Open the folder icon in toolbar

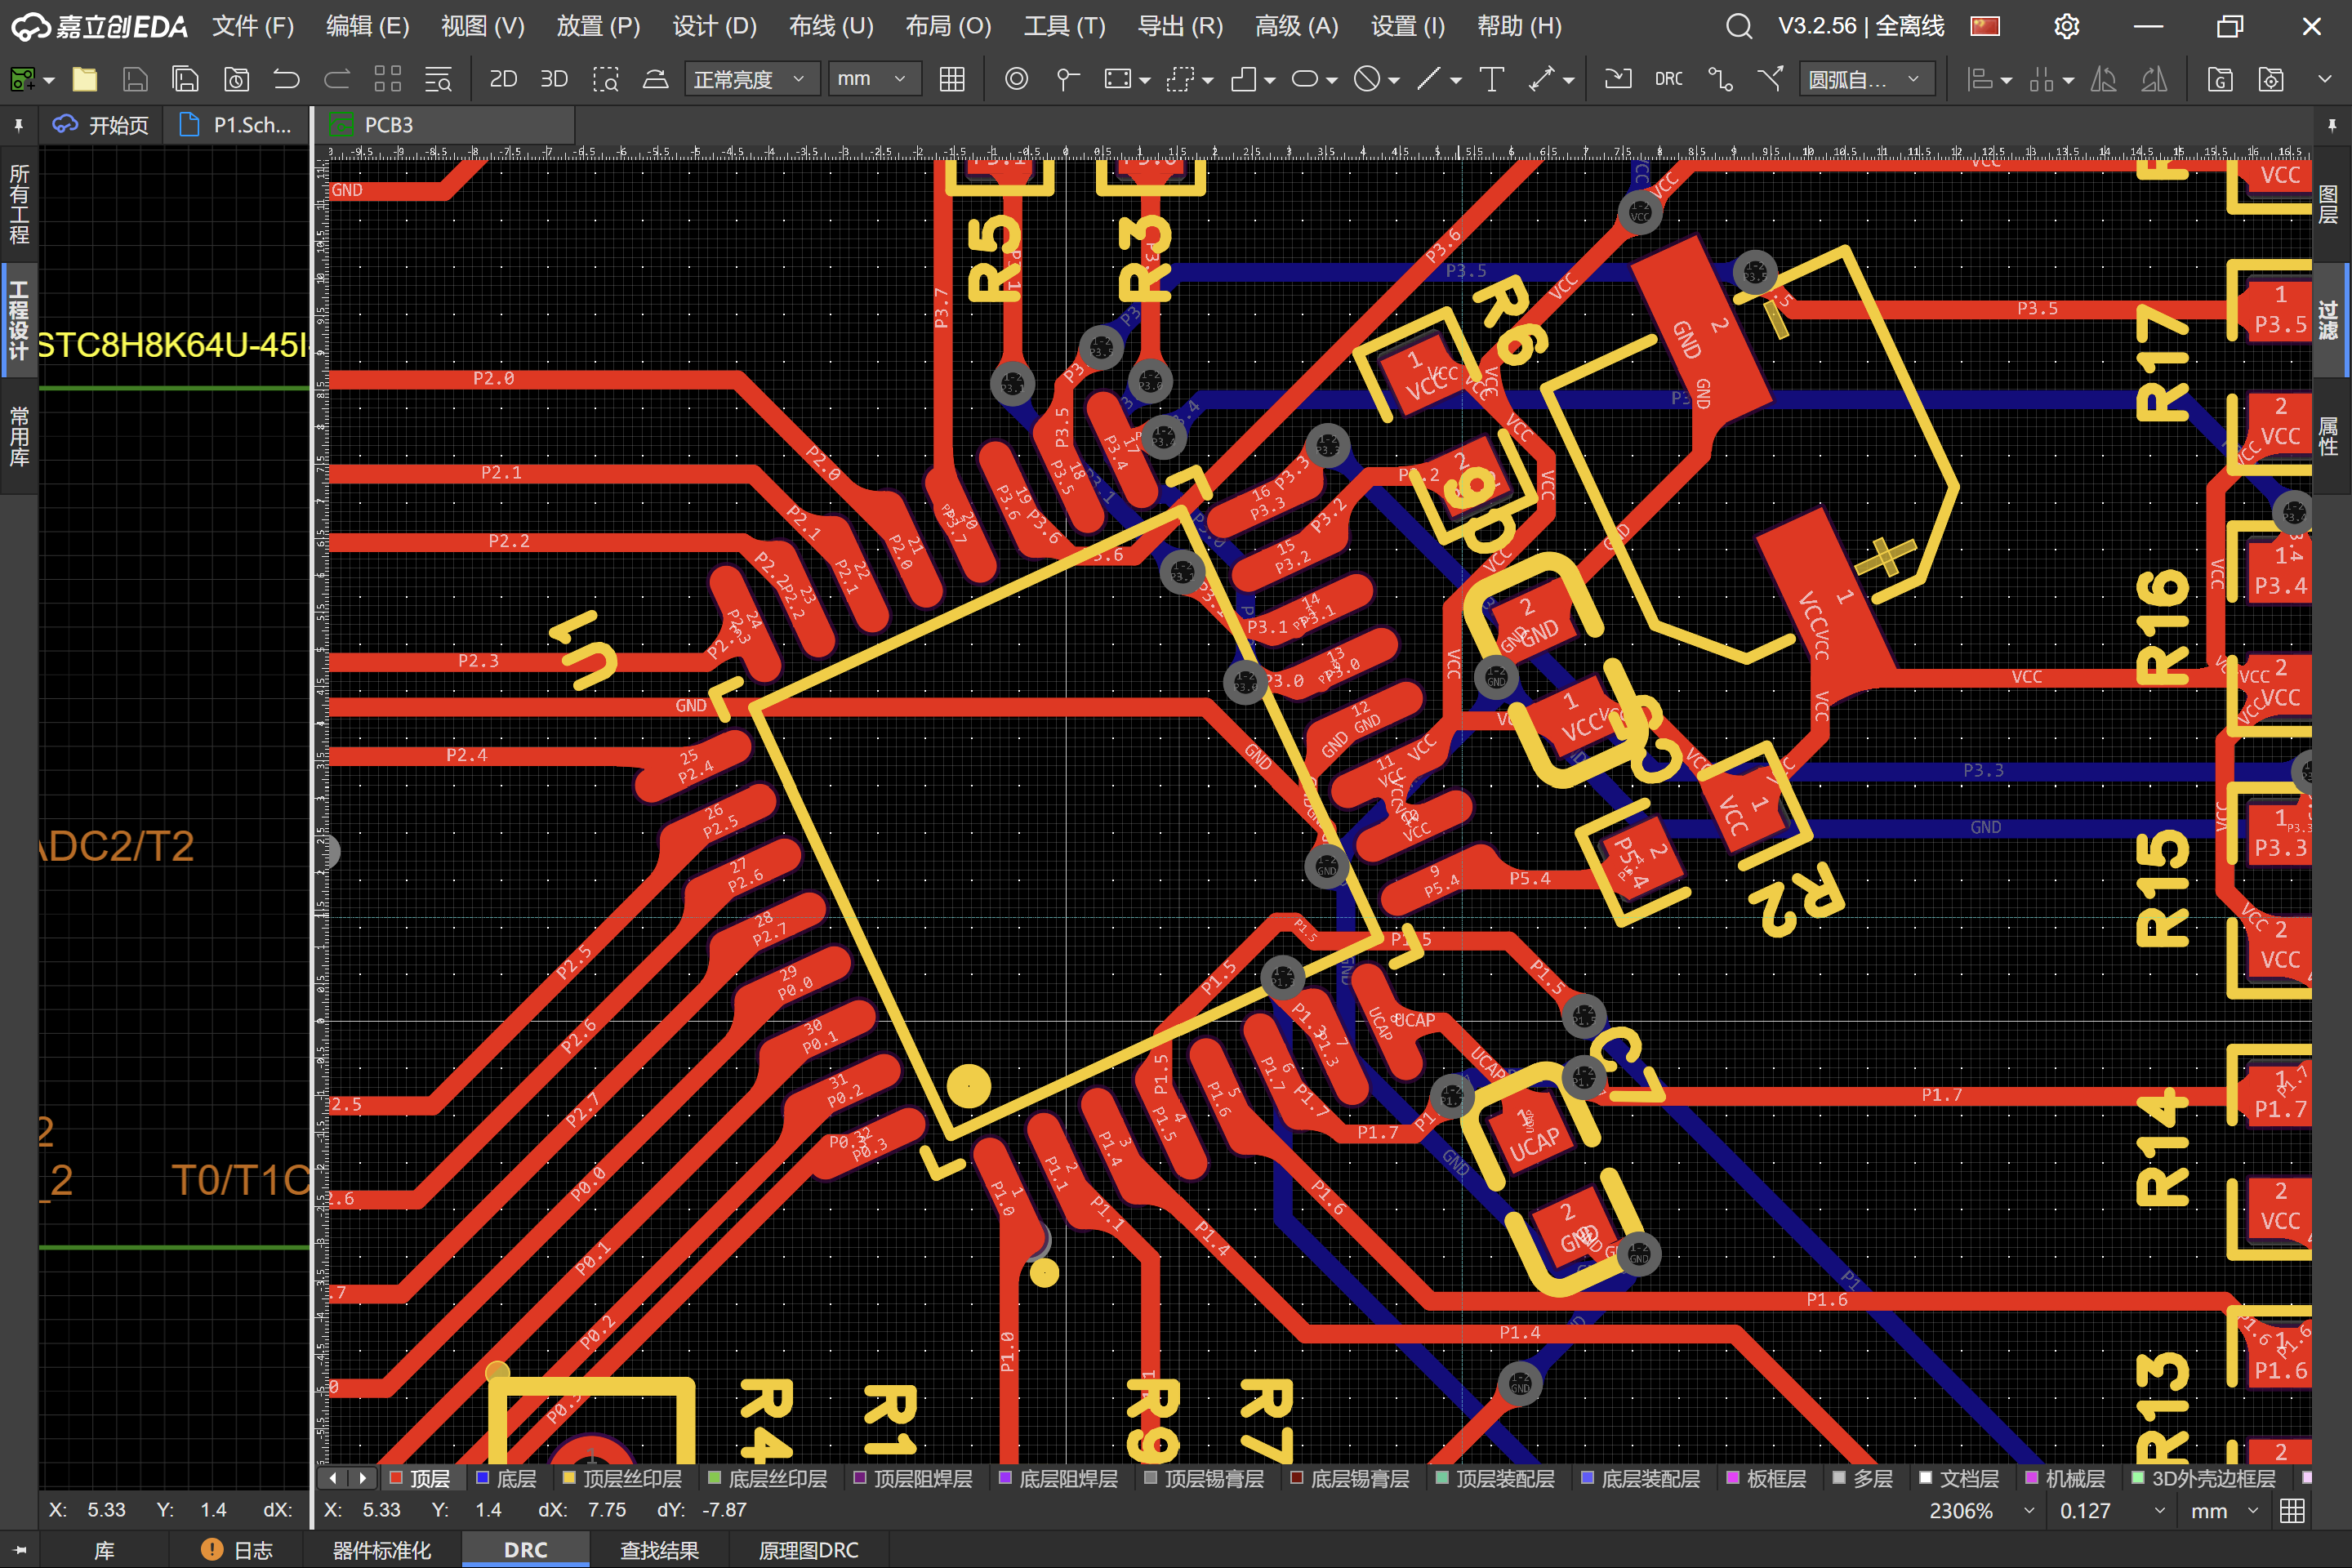click(x=85, y=79)
